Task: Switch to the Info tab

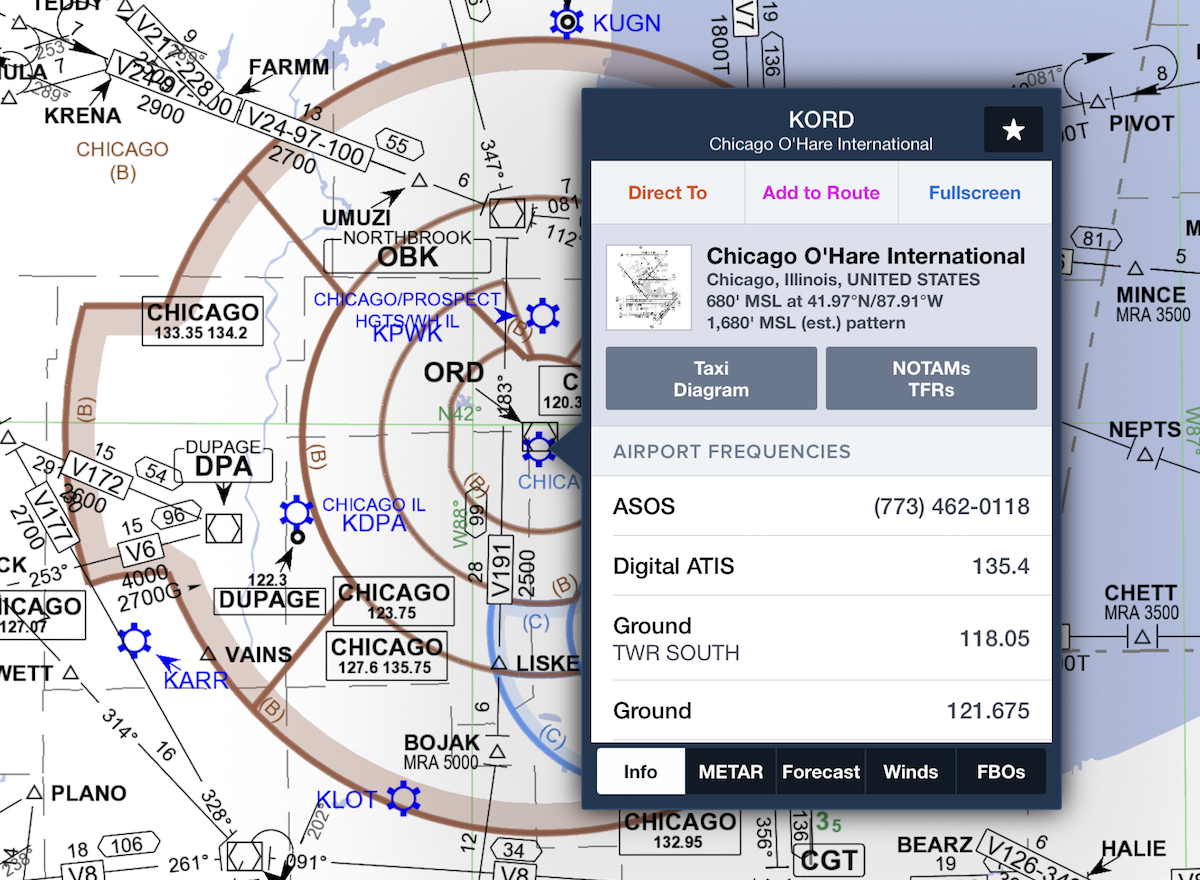Action: pyautogui.click(x=640, y=772)
